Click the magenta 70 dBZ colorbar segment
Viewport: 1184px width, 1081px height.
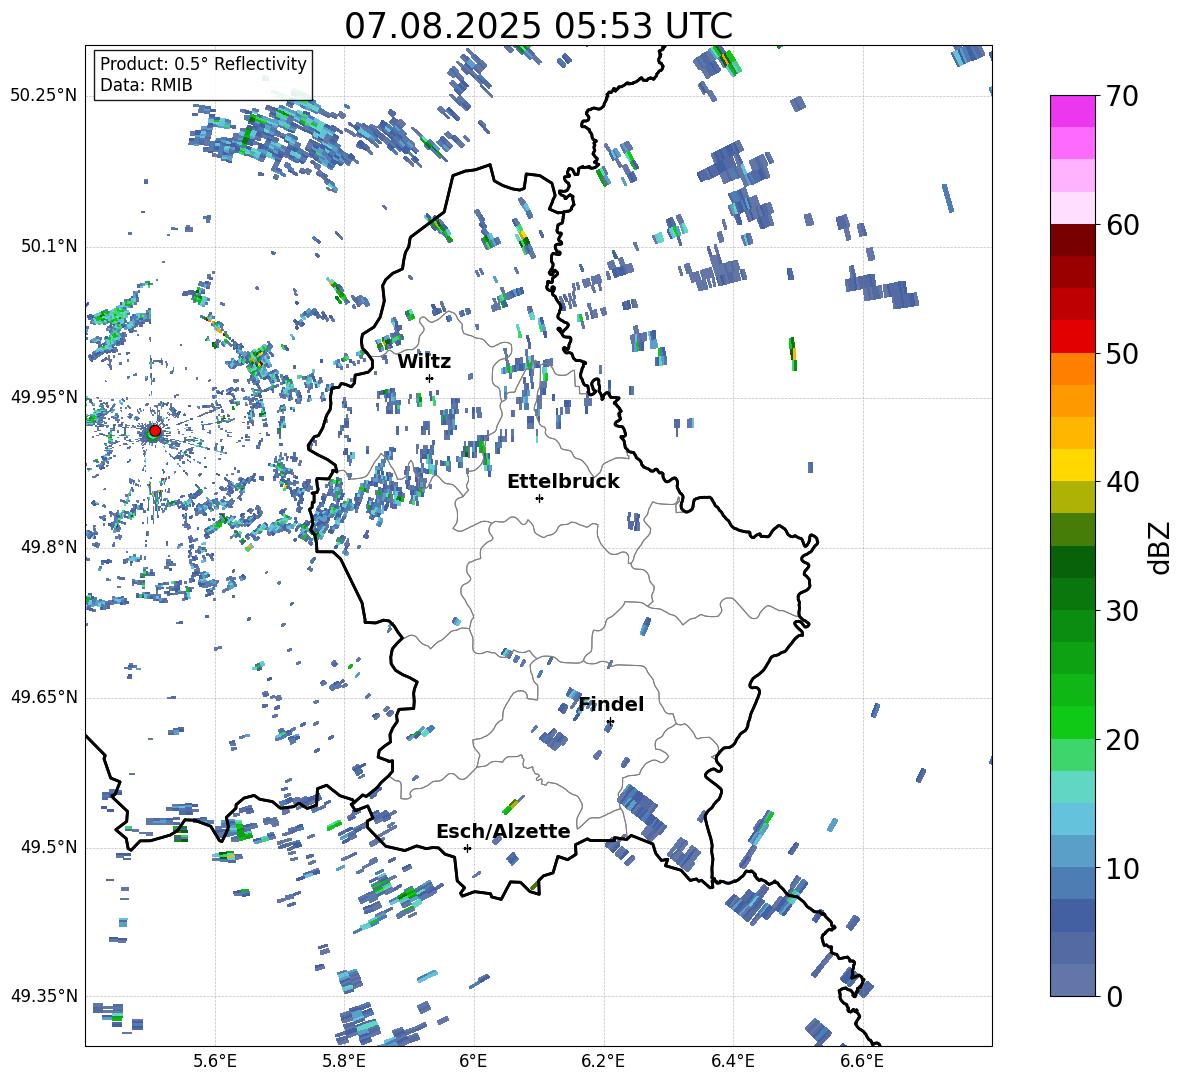[1072, 111]
